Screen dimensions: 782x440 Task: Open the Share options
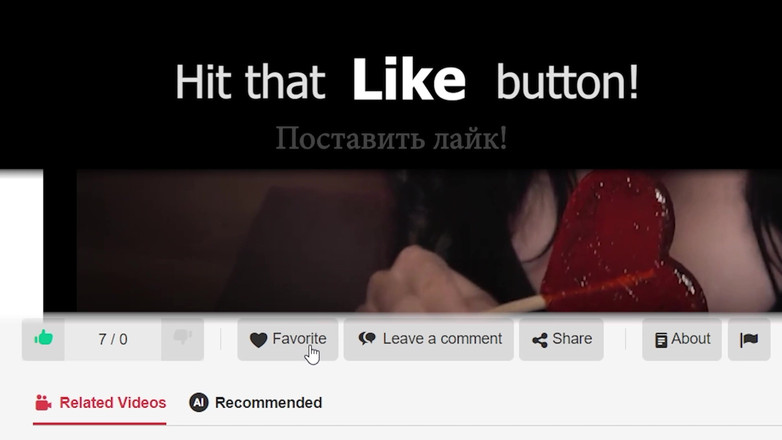tap(561, 339)
